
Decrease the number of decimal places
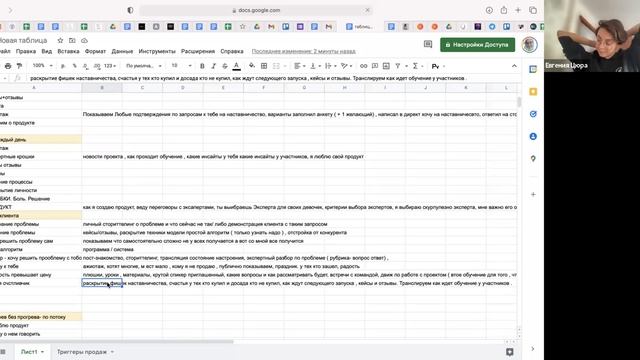(85, 66)
